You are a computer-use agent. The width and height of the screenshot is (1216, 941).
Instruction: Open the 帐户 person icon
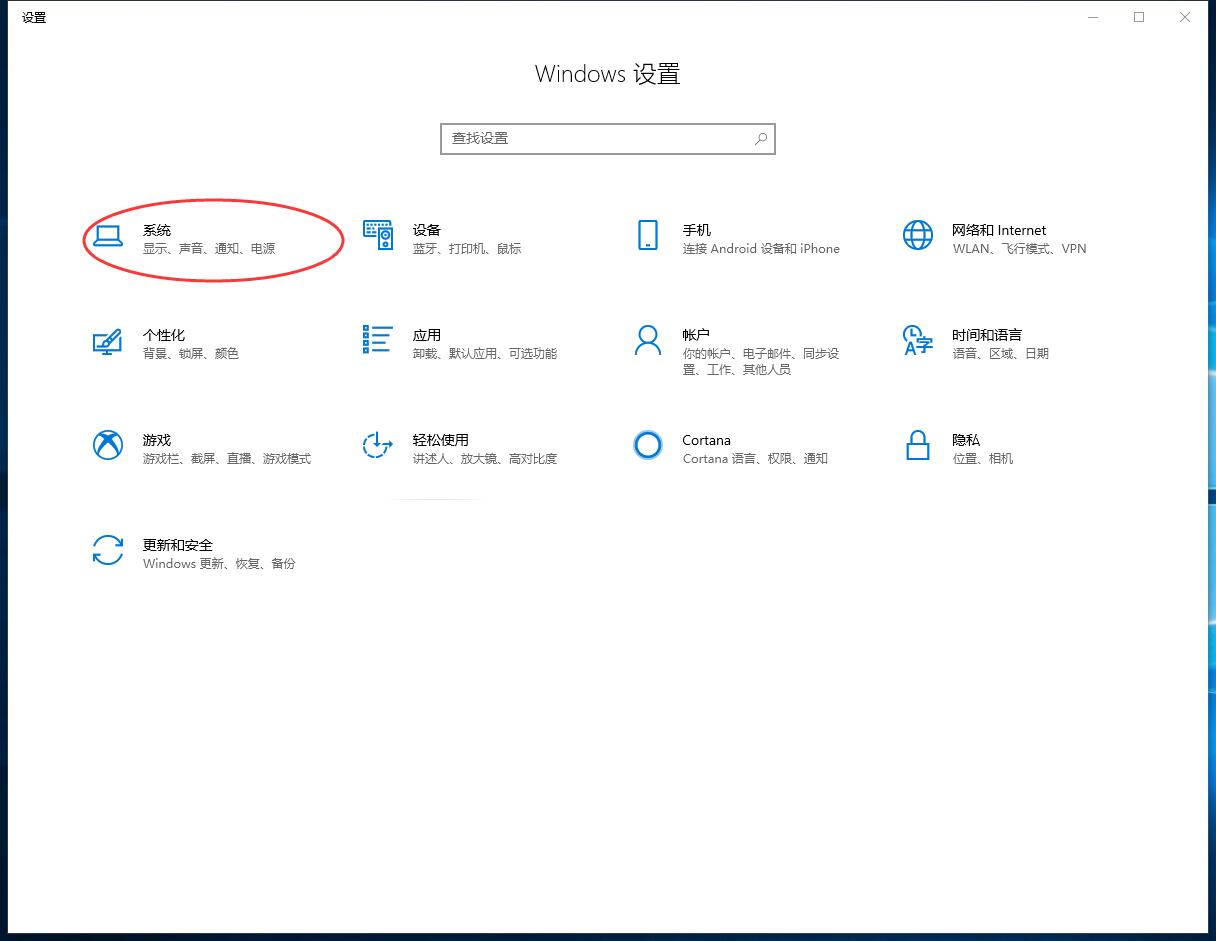click(648, 340)
